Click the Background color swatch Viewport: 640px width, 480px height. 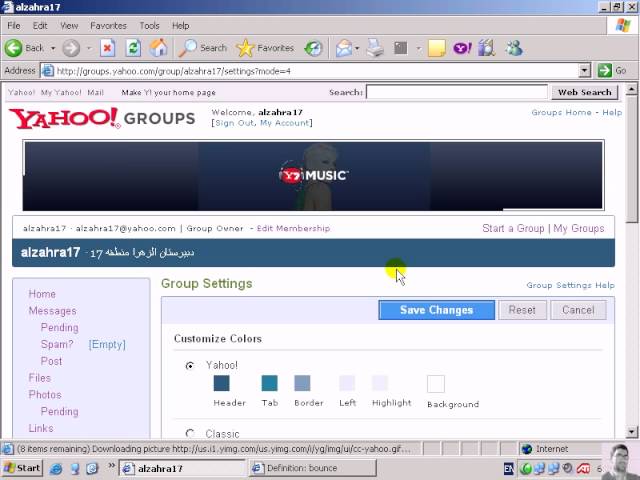[x=436, y=384]
